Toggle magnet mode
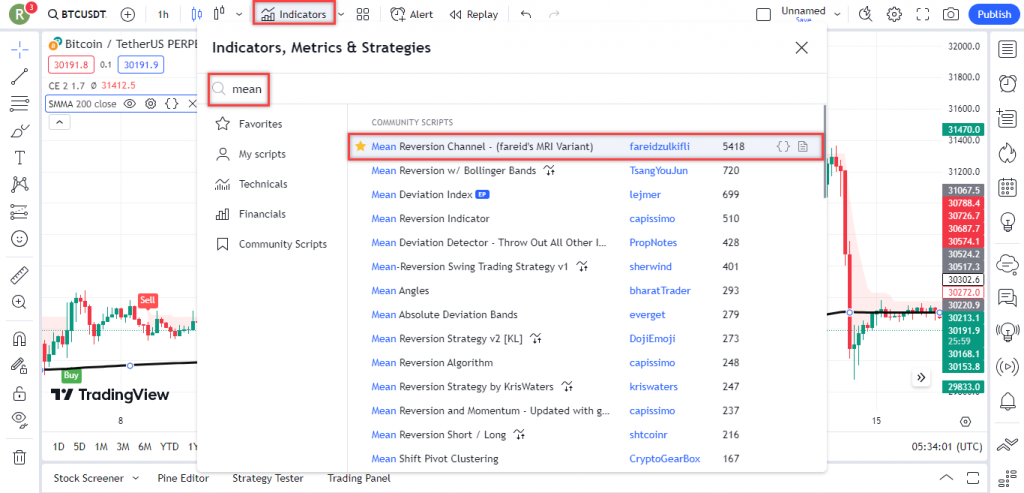 (x=20, y=339)
